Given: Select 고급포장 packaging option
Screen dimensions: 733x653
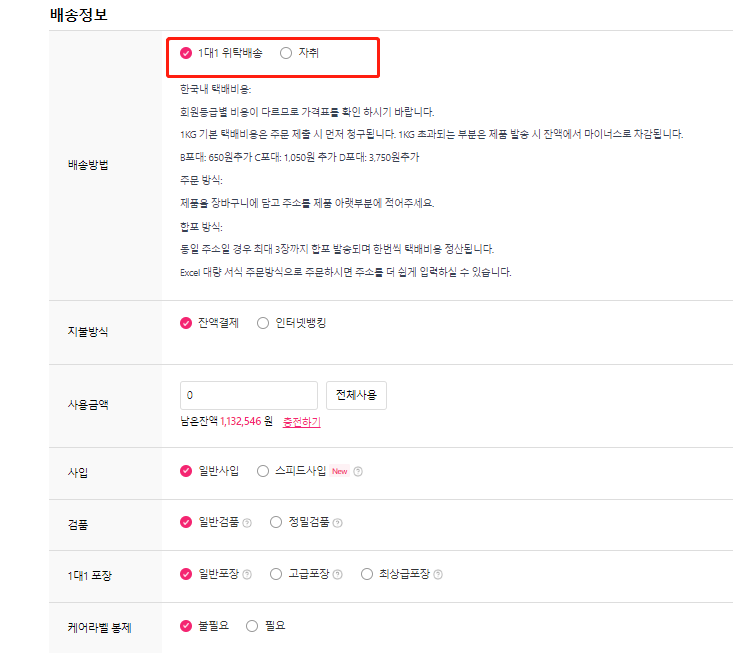Looking at the screenshot, I should click(x=276, y=573).
